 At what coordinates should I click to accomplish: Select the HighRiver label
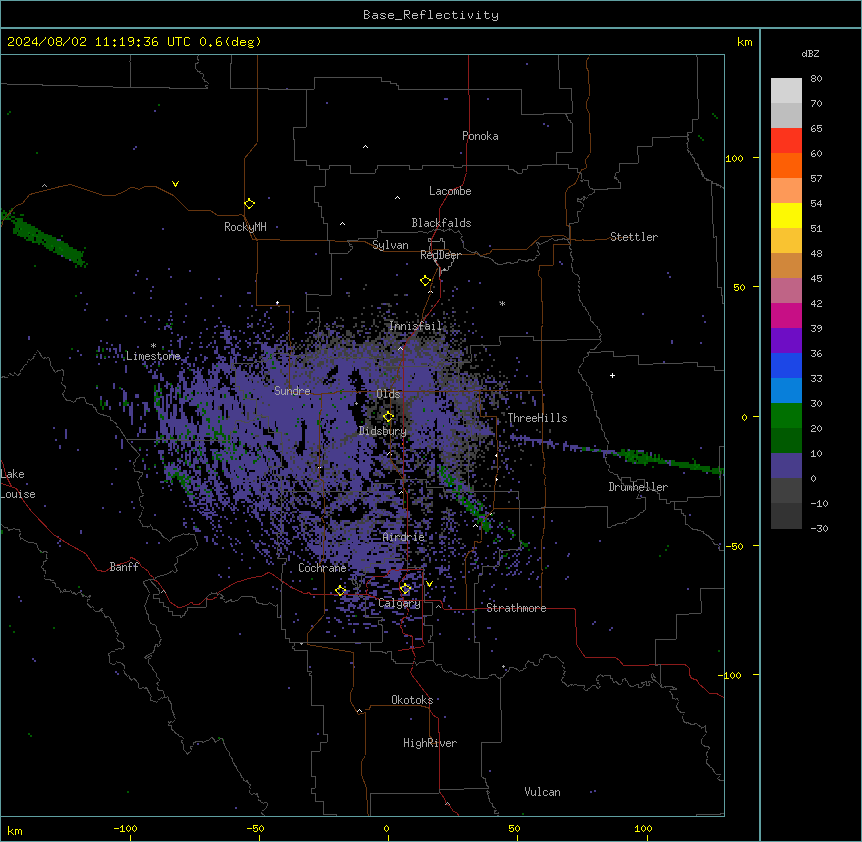pos(430,743)
